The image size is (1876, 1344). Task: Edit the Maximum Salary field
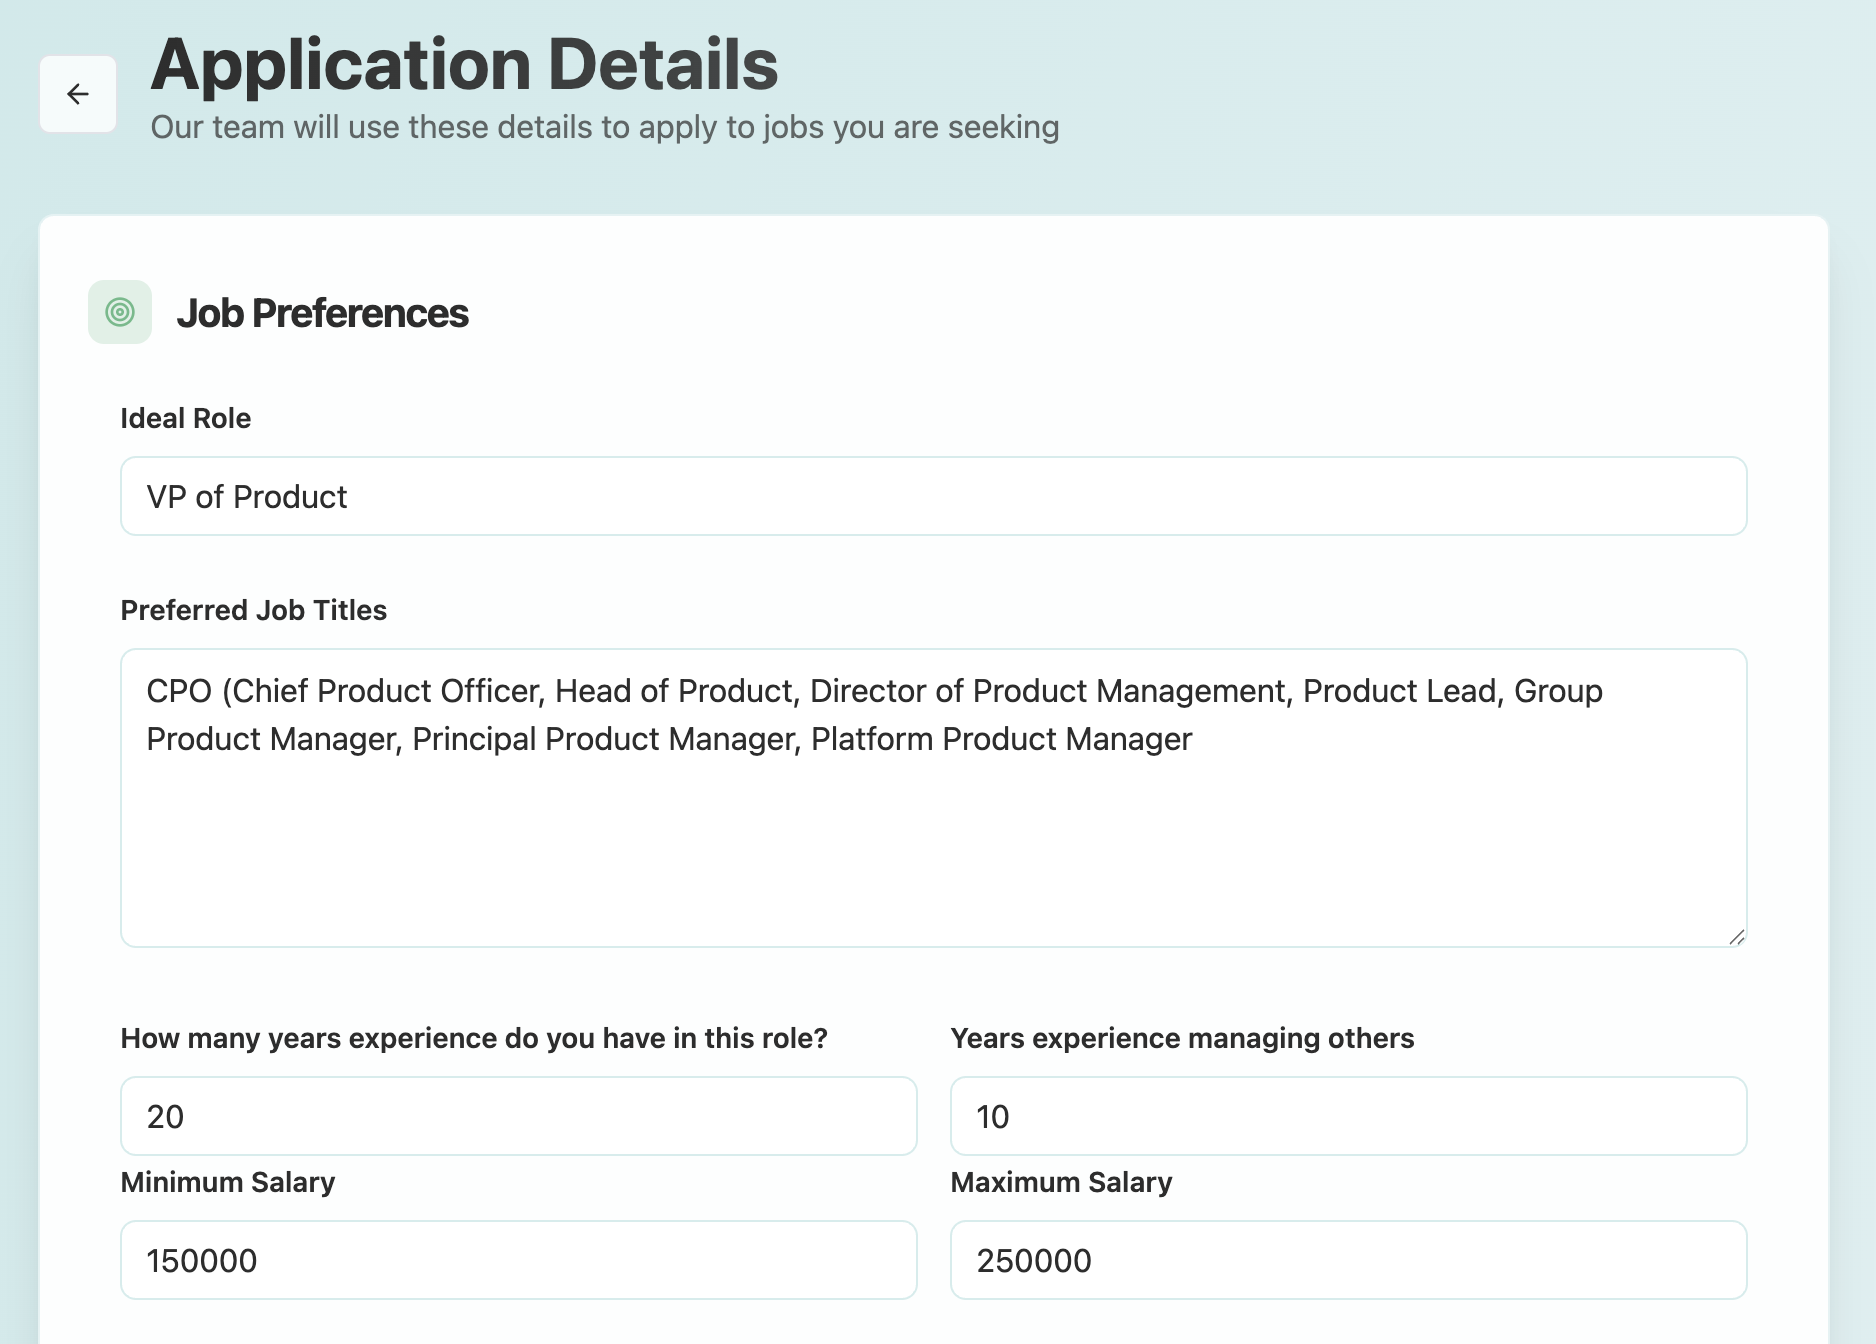click(1348, 1260)
